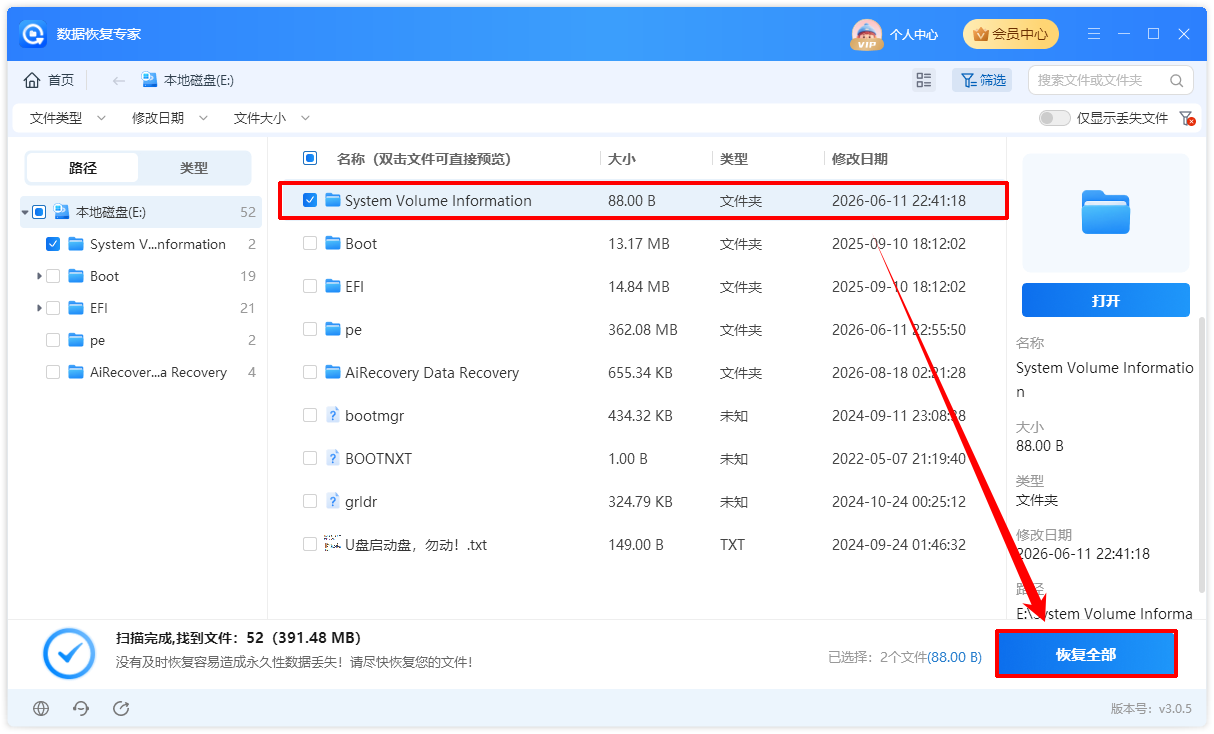Screen dimensions: 1214x734
Task: Sort by the 修改日期 column header
Action: [x=860, y=159]
